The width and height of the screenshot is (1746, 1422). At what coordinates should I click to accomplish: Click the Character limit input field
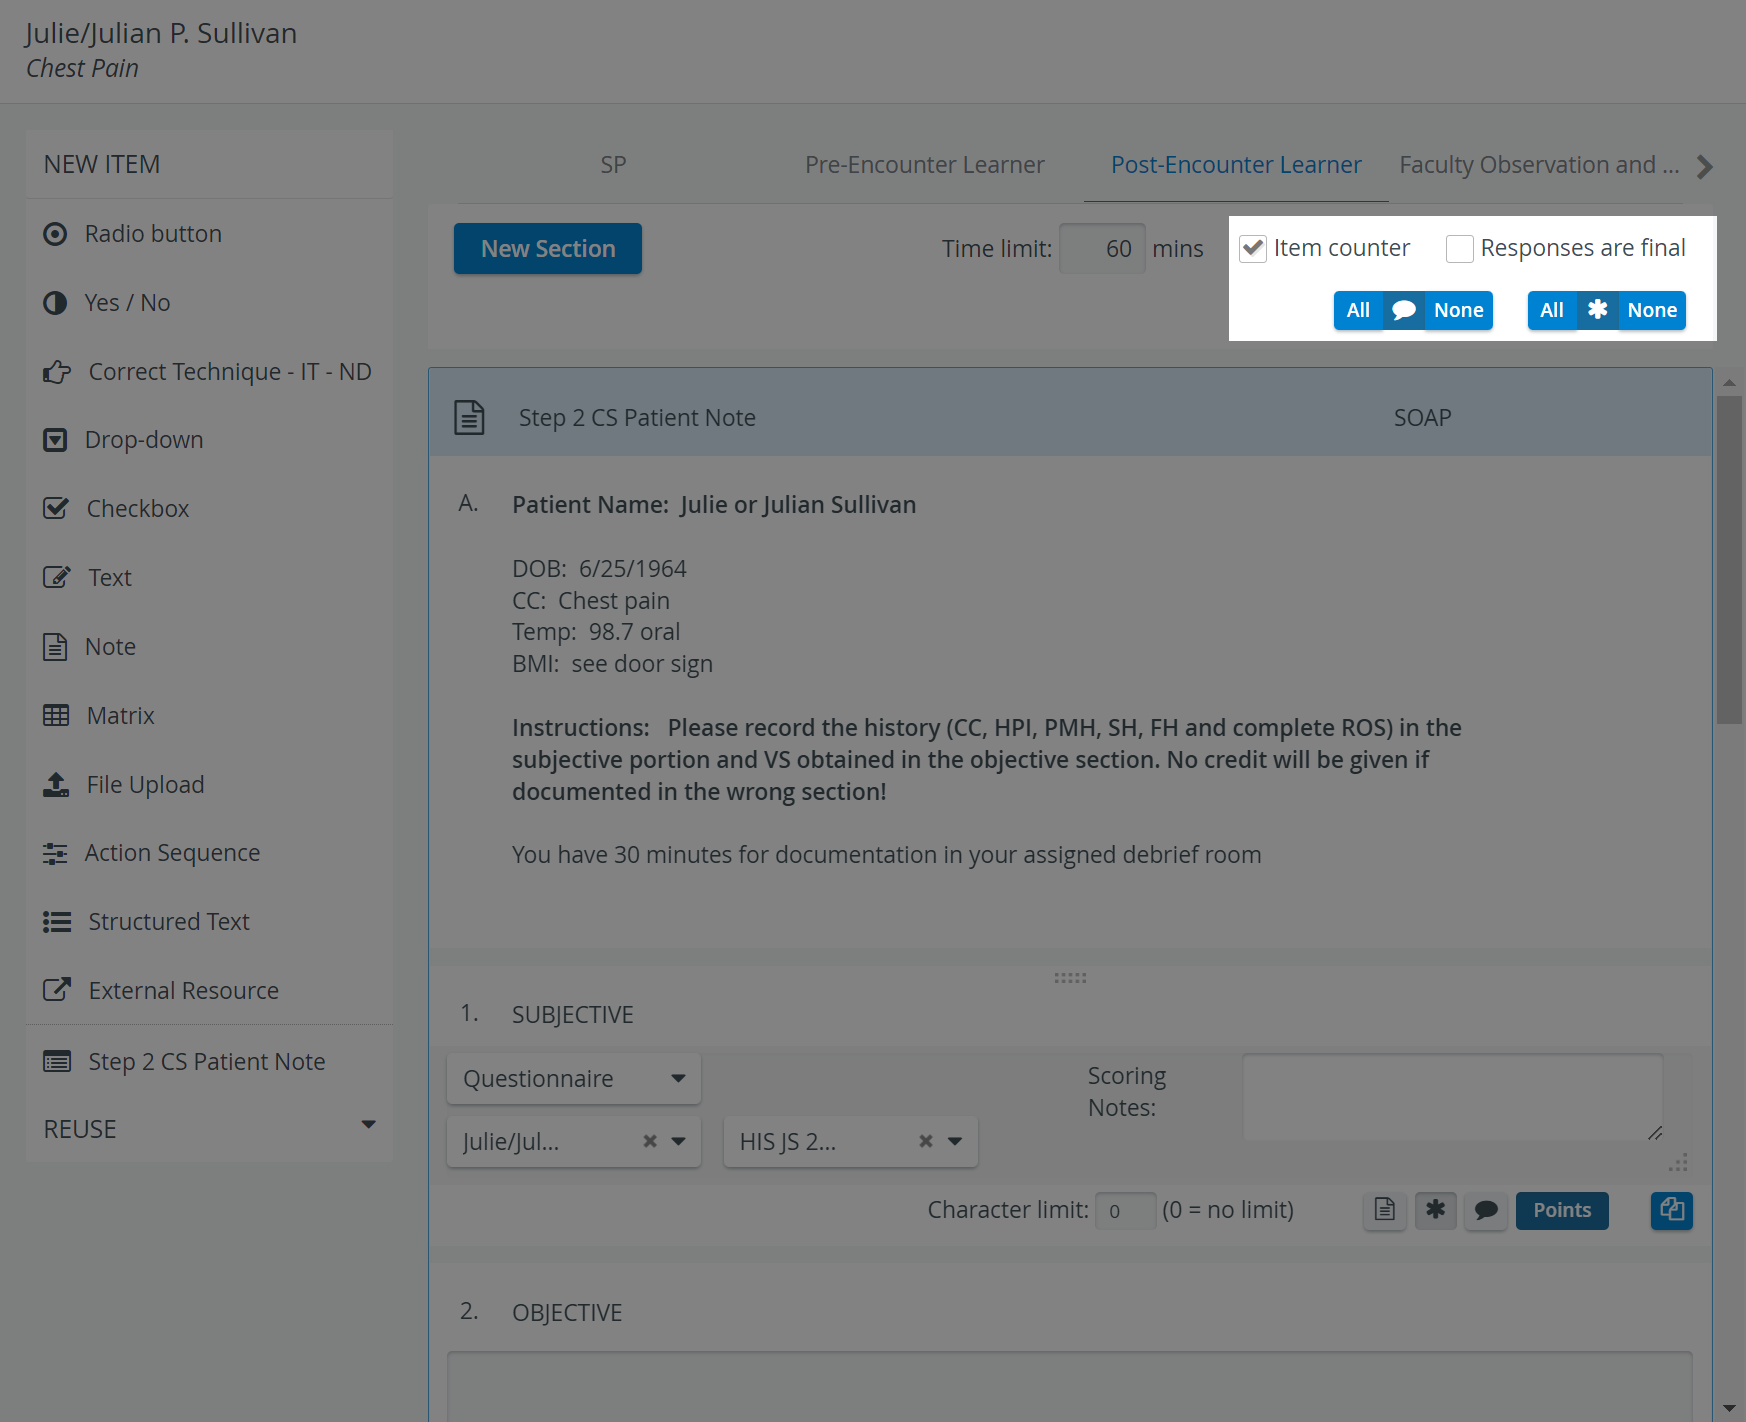(1126, 1210)
